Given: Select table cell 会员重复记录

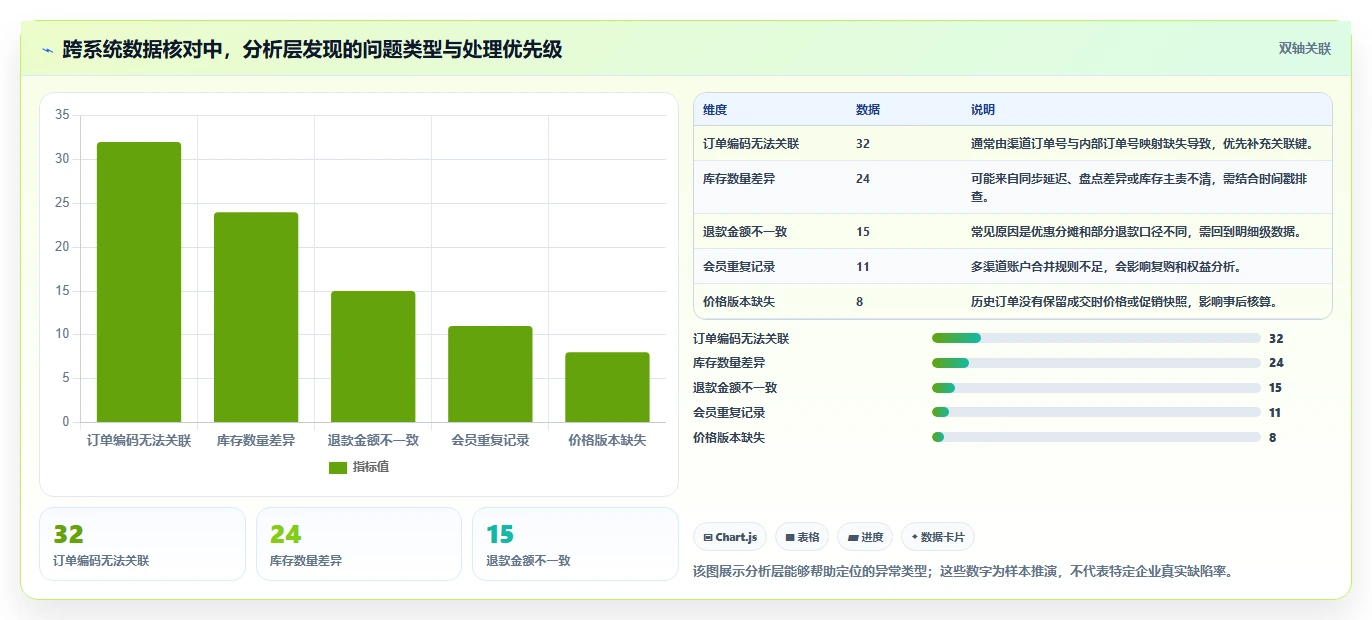Looking at the screenshot, I should click(x=739, y=267).
